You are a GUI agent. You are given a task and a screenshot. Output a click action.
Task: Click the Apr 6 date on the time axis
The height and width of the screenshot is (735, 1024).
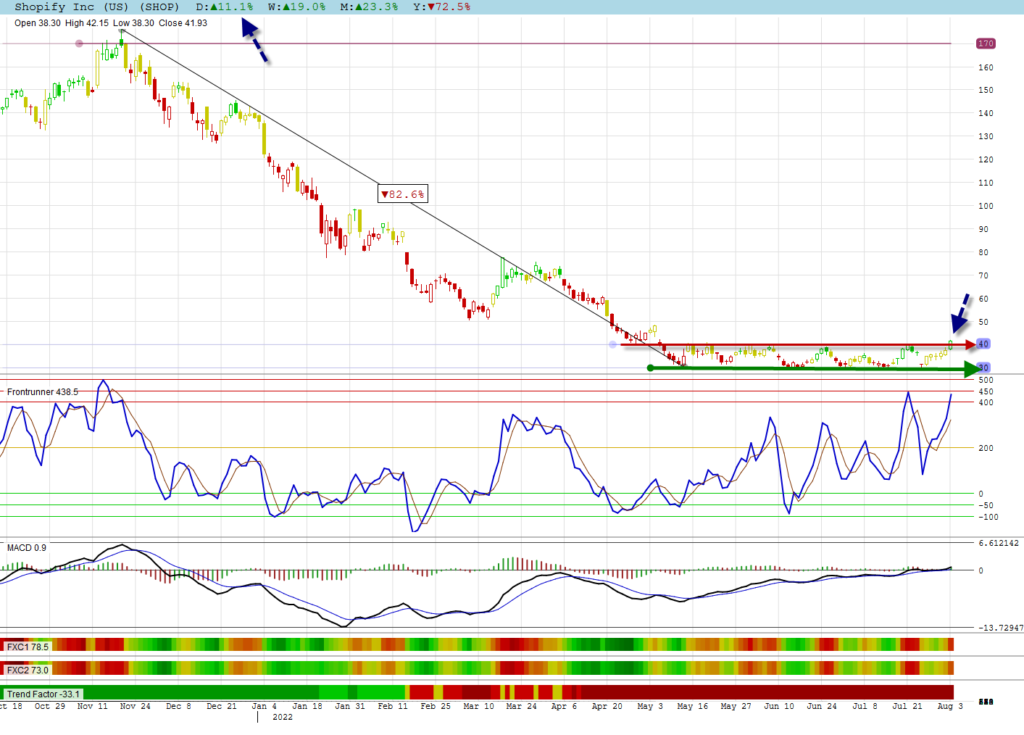coord(564,706)
